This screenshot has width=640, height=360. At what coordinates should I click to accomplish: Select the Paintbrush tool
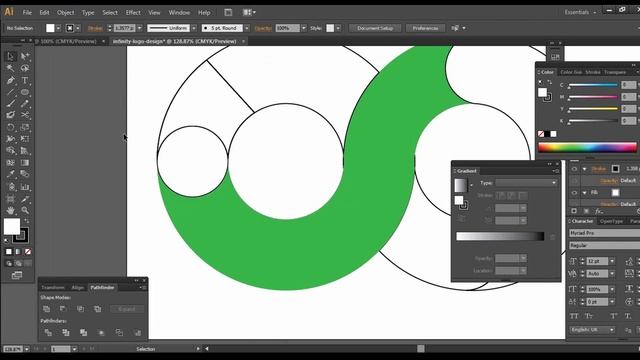[x=11, y=104]
